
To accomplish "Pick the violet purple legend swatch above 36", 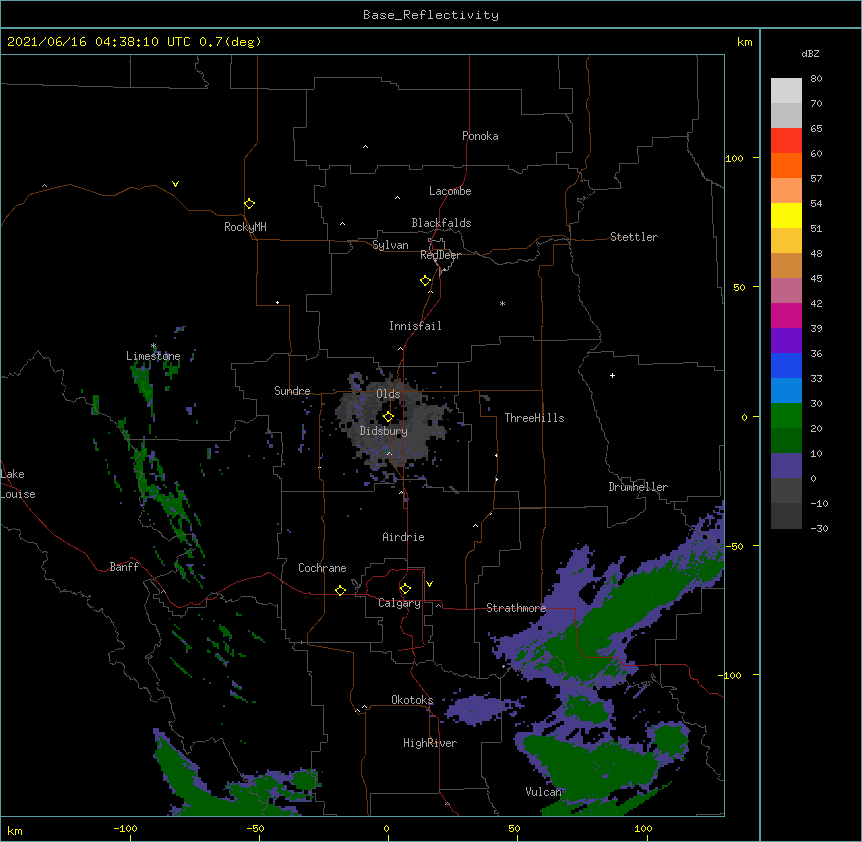I will (786, 340).
